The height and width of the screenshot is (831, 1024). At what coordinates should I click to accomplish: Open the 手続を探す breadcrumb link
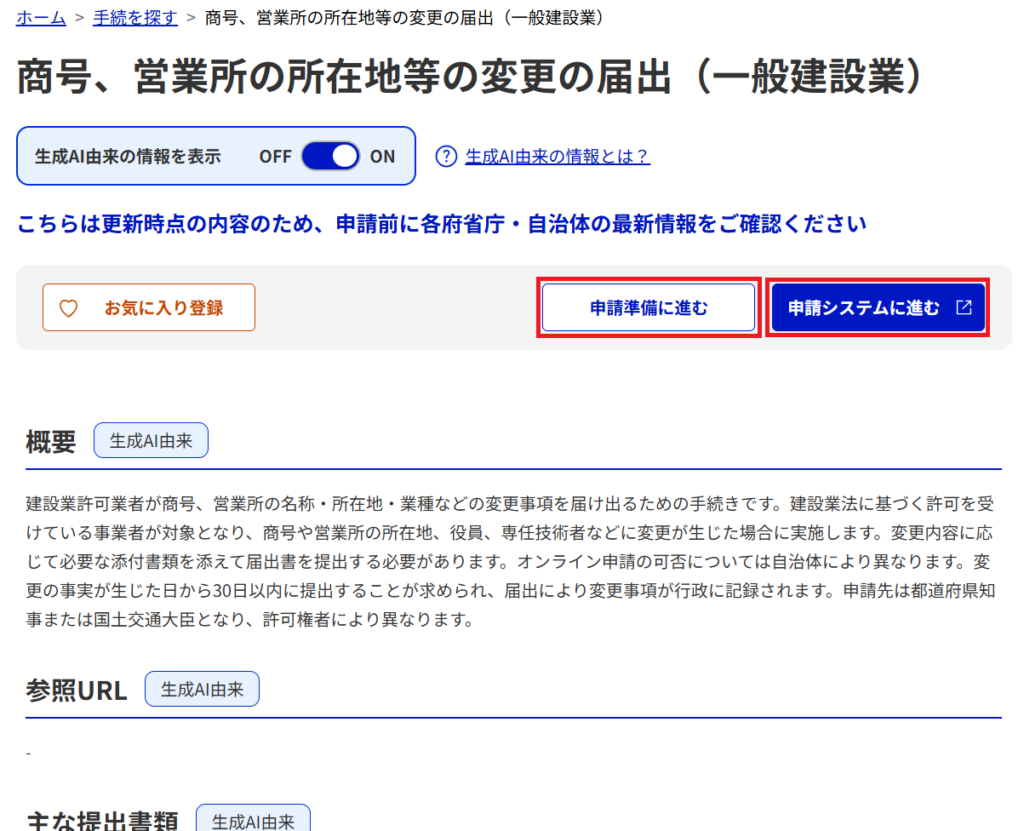point(135,18)
